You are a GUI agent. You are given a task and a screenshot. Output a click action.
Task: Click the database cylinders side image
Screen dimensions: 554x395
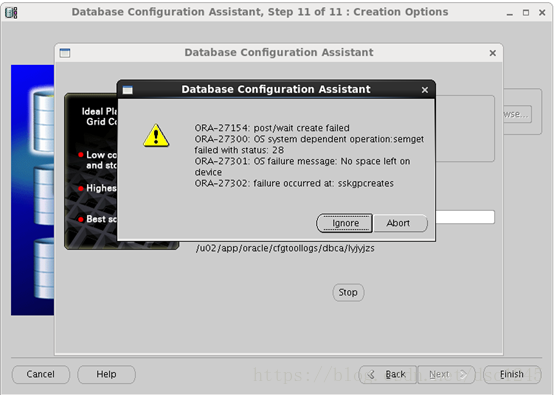coord(33,190)
